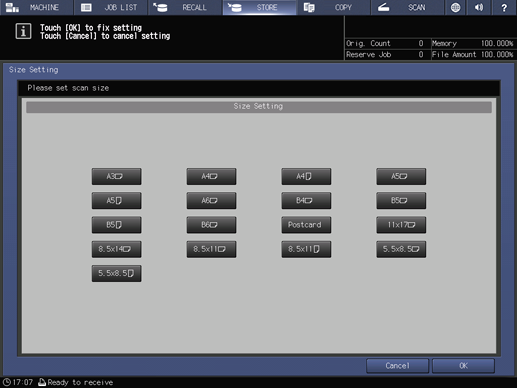This screenshot has width=517, height=388.
Task: Choose 5.5x8.5 portrait scan size
Action: (116, 274)
